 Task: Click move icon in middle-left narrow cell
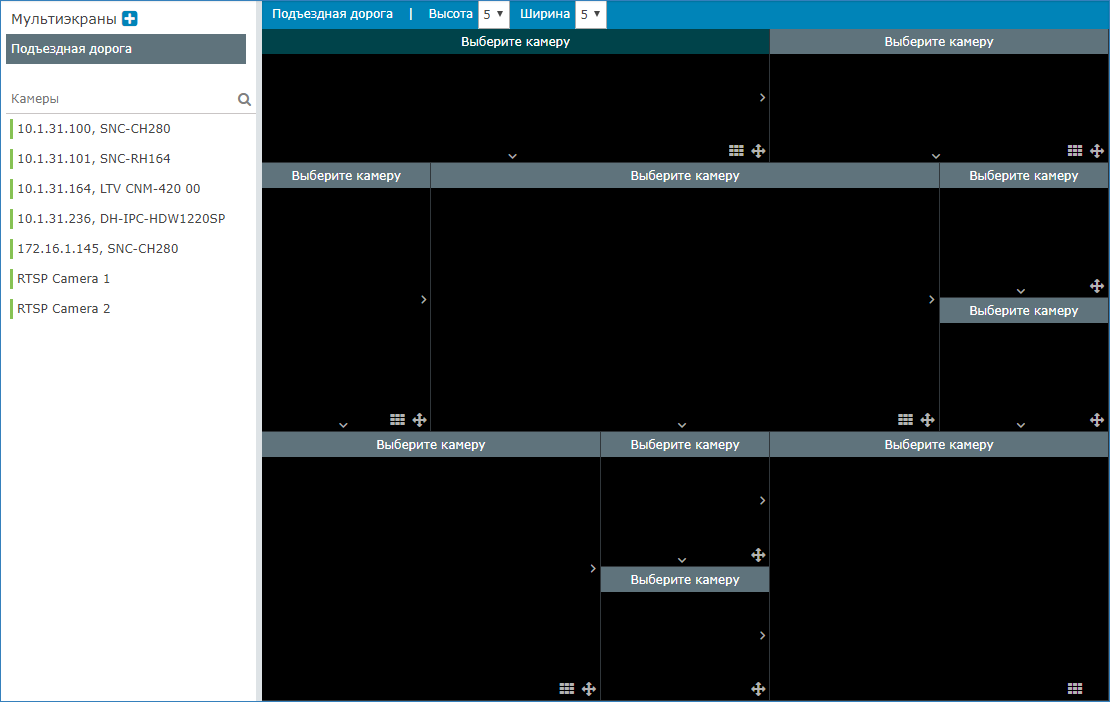pos(420,420)
